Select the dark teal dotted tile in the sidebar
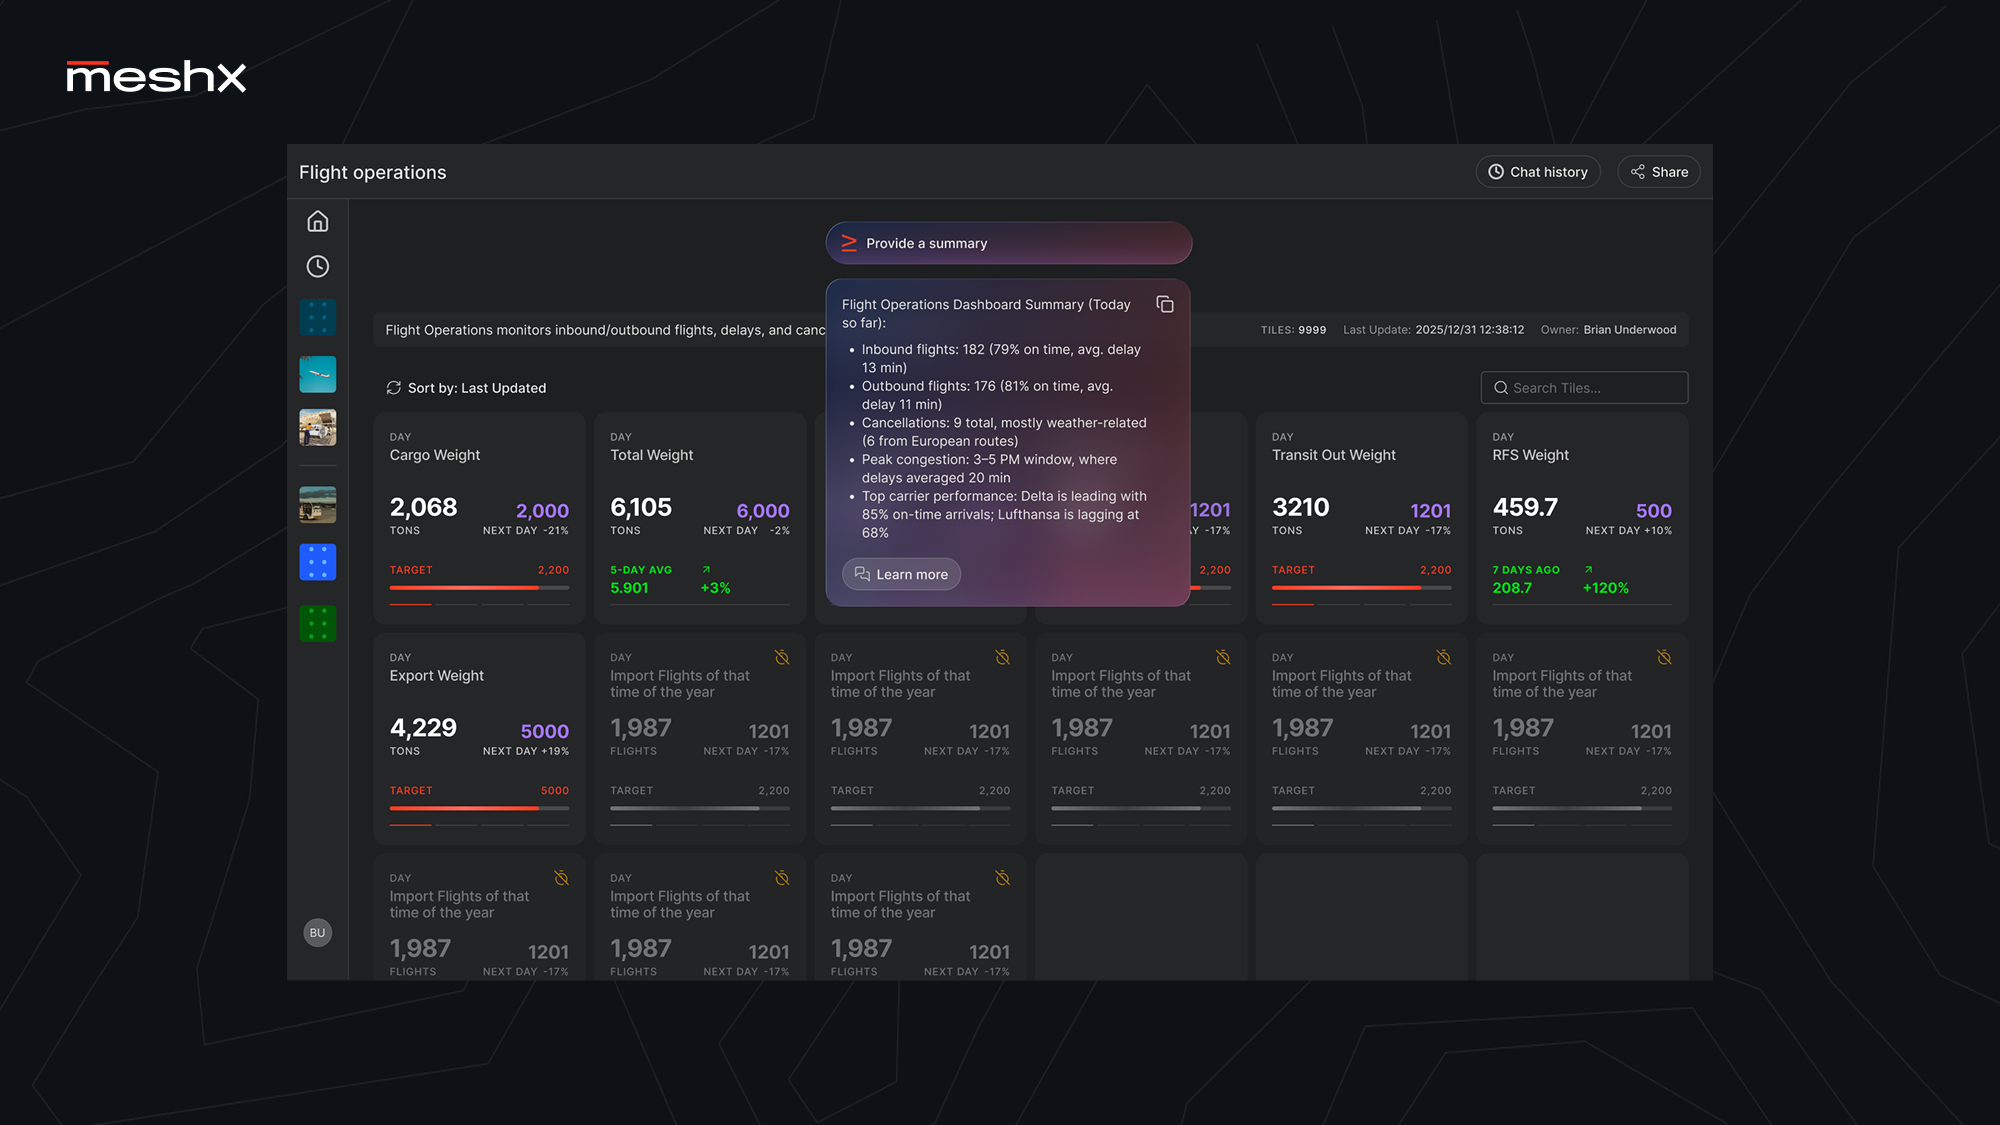Image resolution: width=2000 pixels, height=1125 pixels. pos(317,318)
